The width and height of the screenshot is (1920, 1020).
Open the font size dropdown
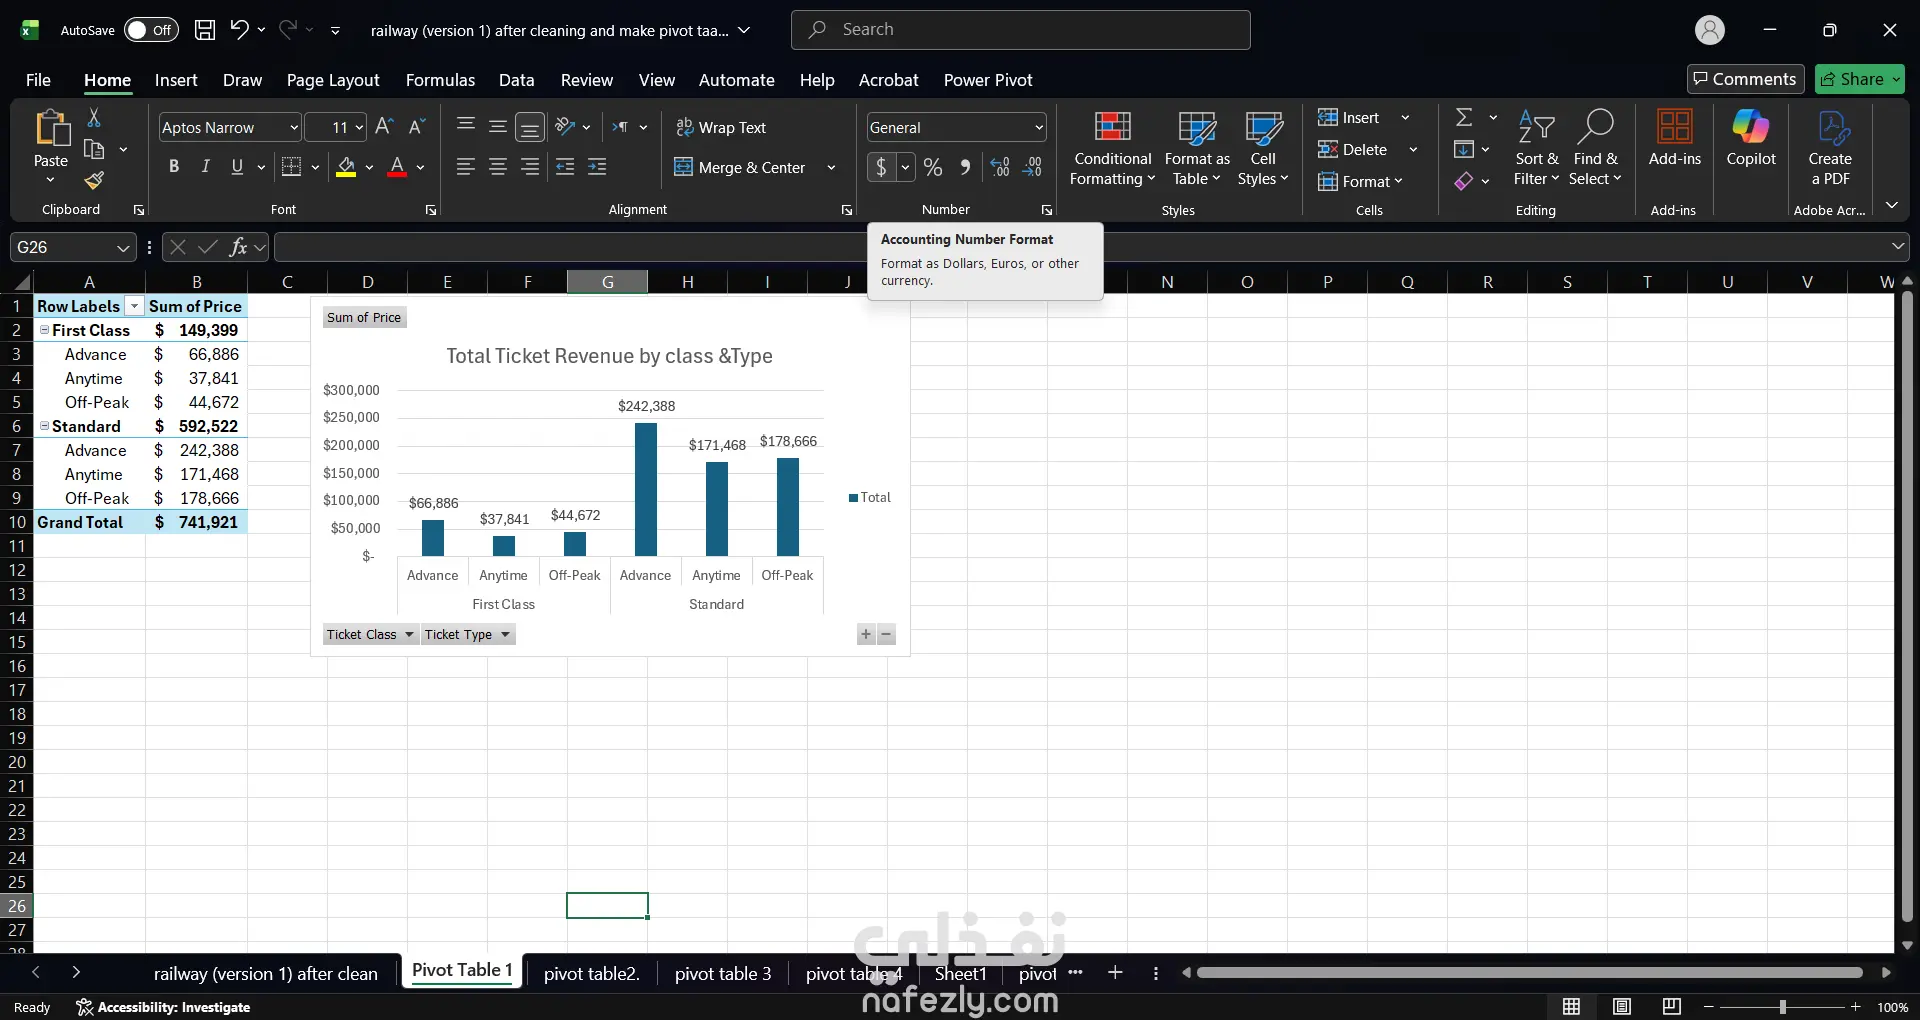[359, 128]
